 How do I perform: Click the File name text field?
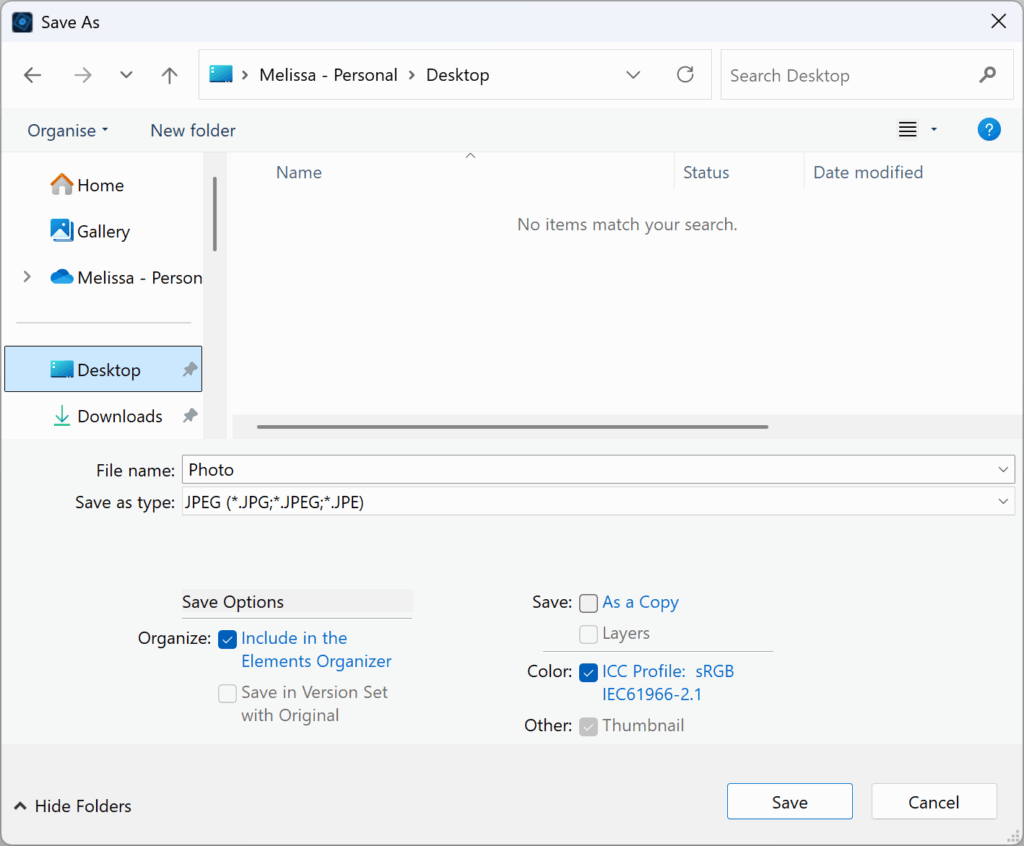(590, 470)
